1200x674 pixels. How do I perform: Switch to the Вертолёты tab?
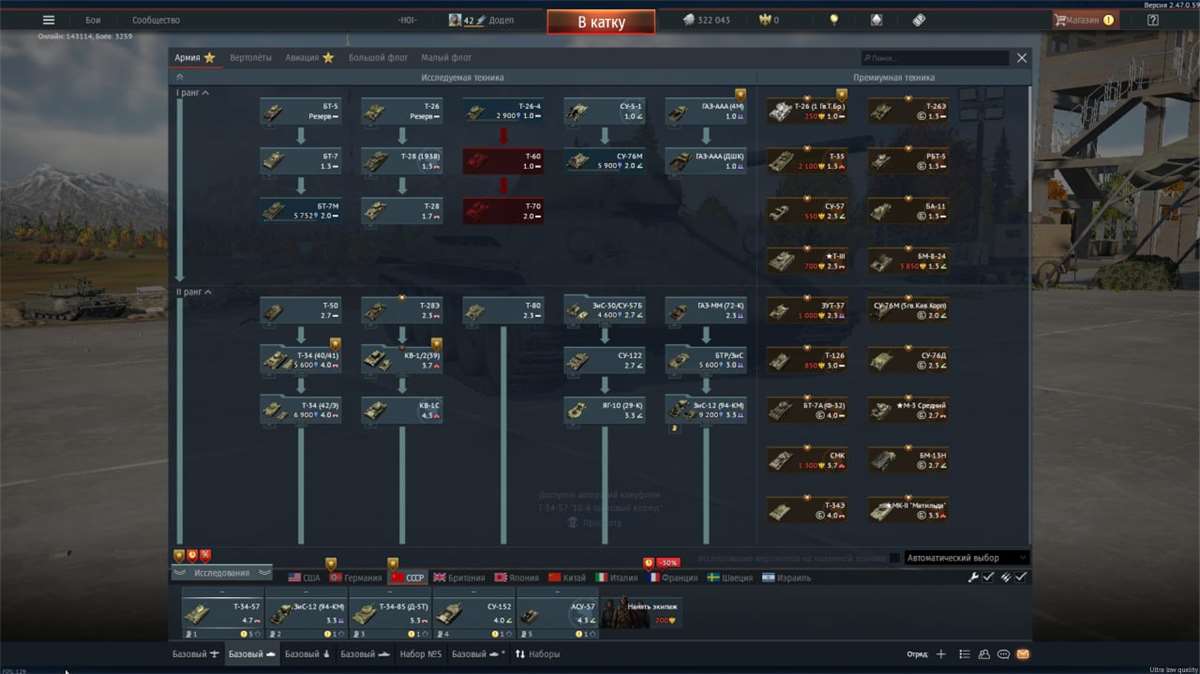[250, 58]
